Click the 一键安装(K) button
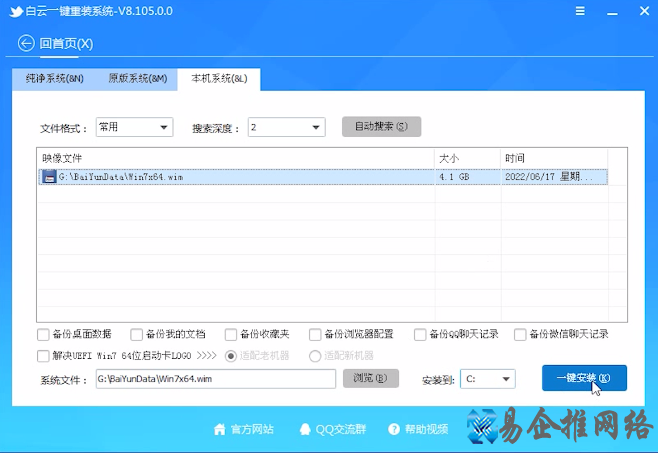 pyautogui.click(x=584, y=378)
